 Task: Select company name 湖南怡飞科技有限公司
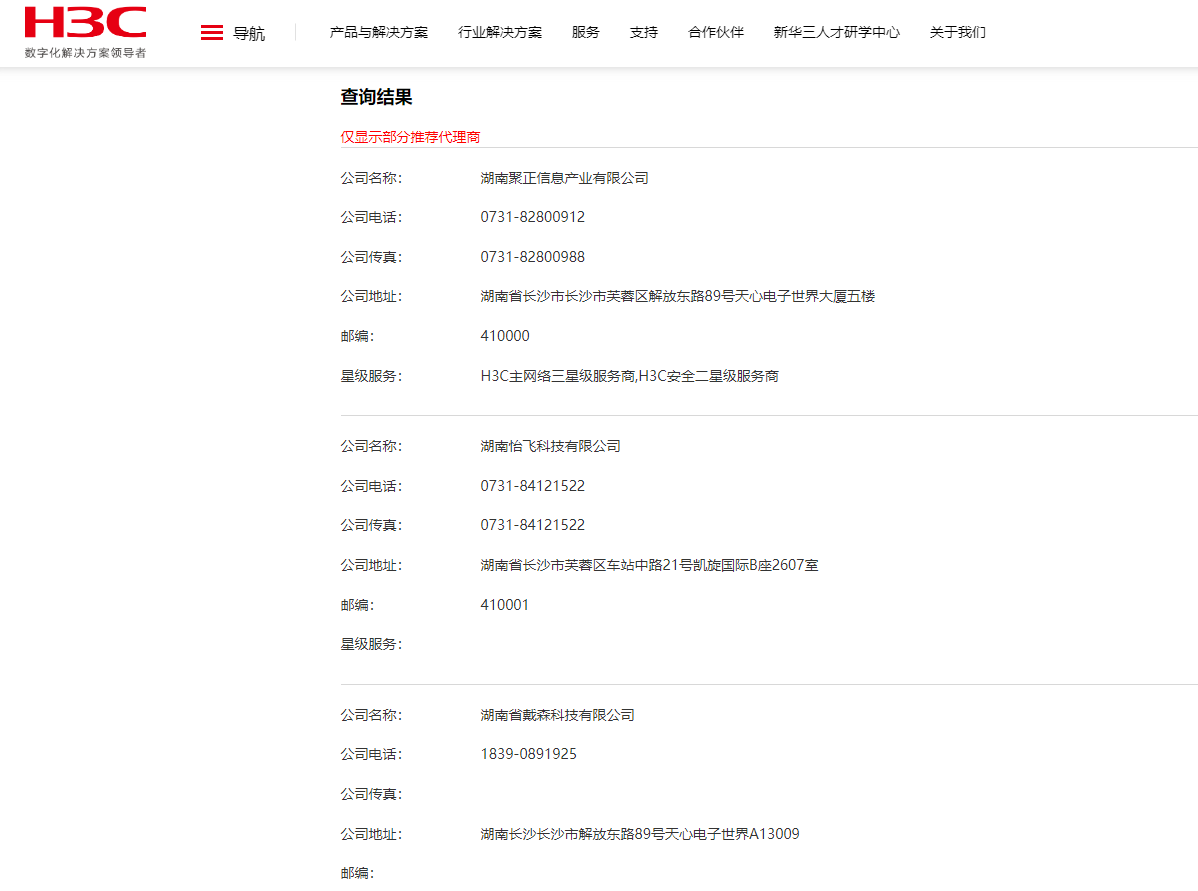[550, 446]
